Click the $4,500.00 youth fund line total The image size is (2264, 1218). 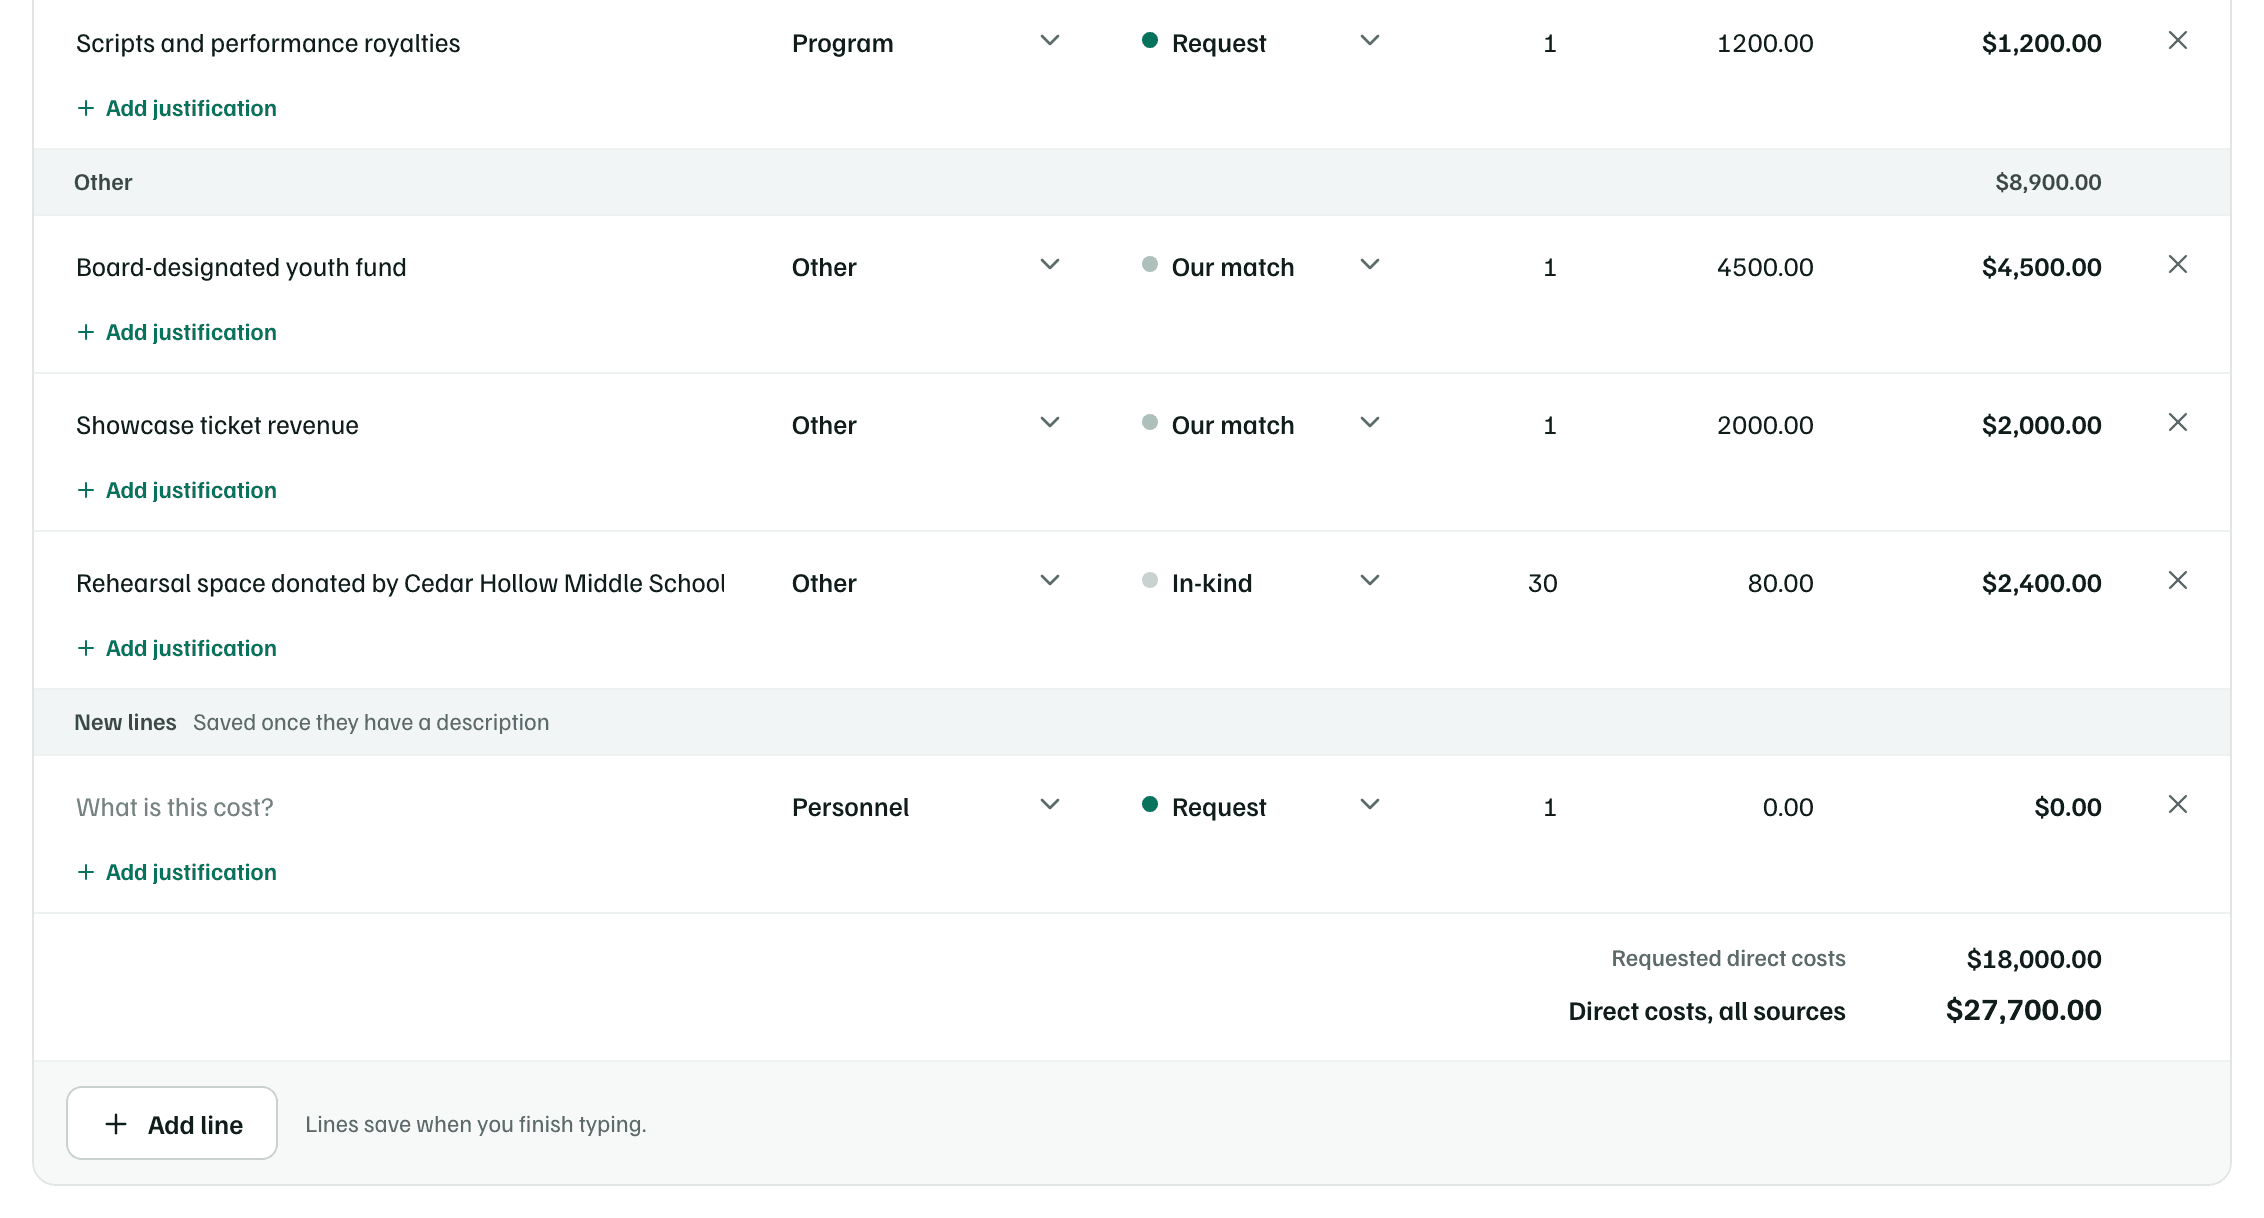coord(2041,267)
